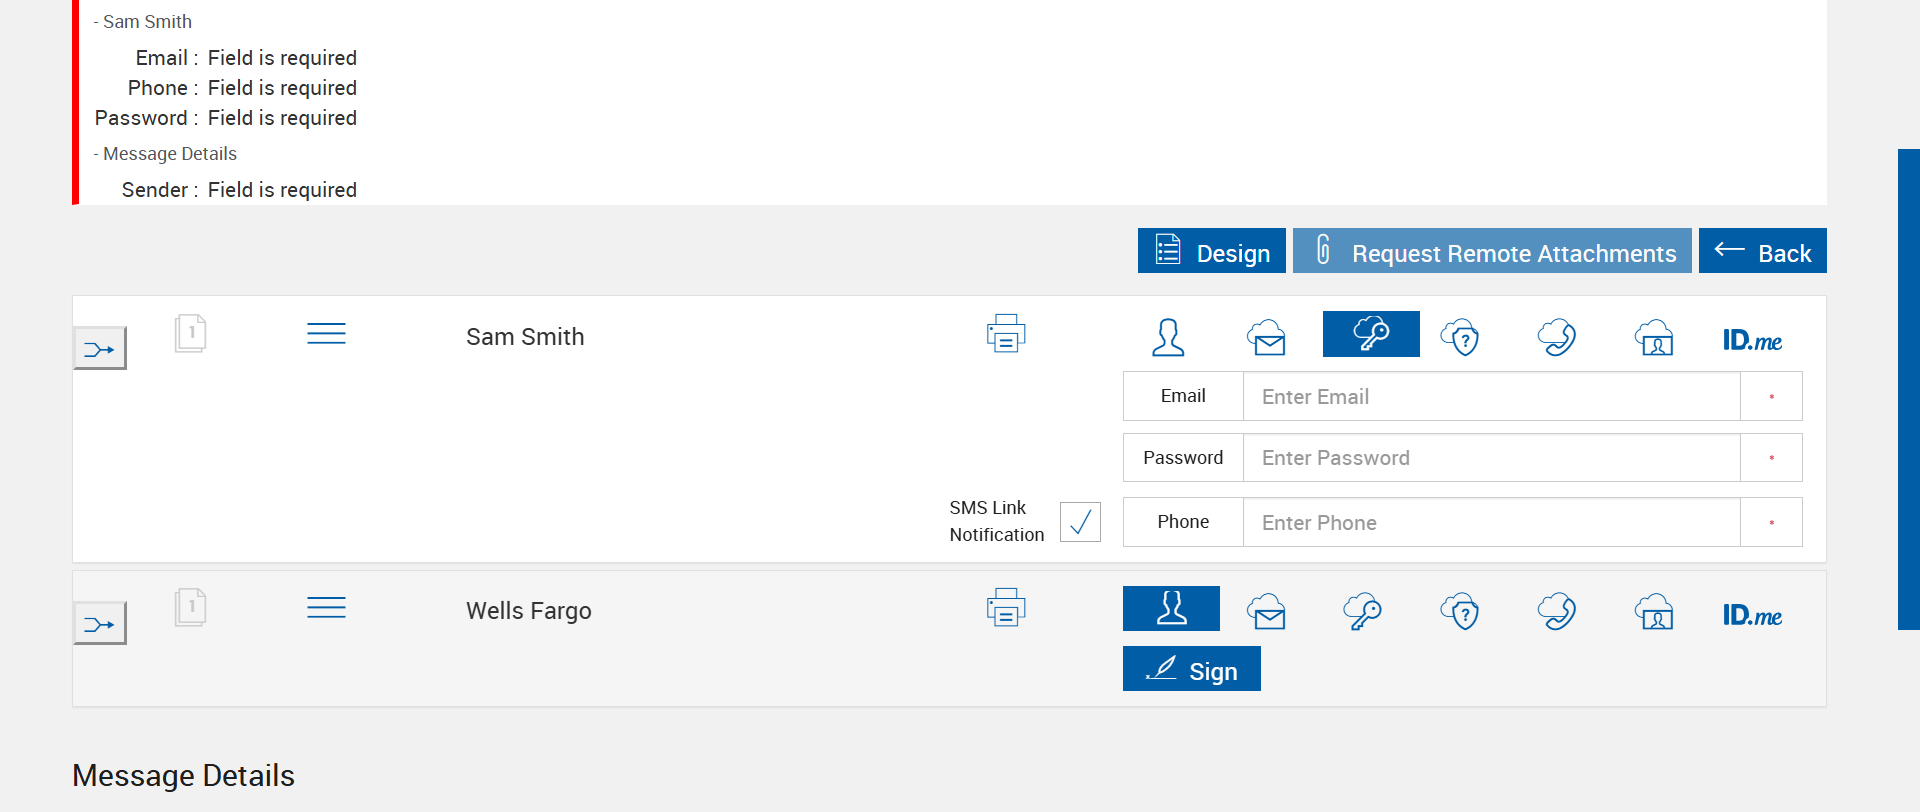Click Request Remote Attachments button
This screenshot has width=1920, height=812.
[x=1492, y=251]
